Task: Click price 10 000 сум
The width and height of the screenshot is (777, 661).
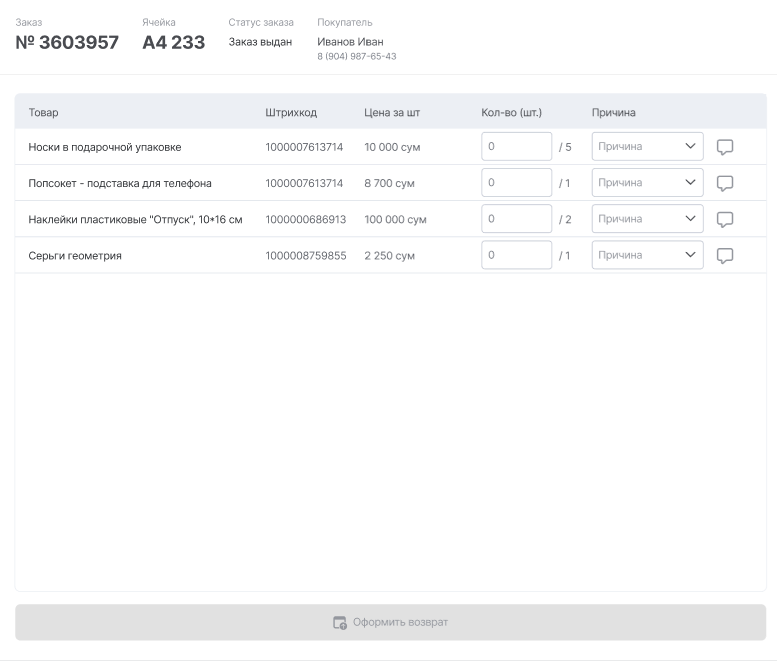Action: tap(392, 147)
